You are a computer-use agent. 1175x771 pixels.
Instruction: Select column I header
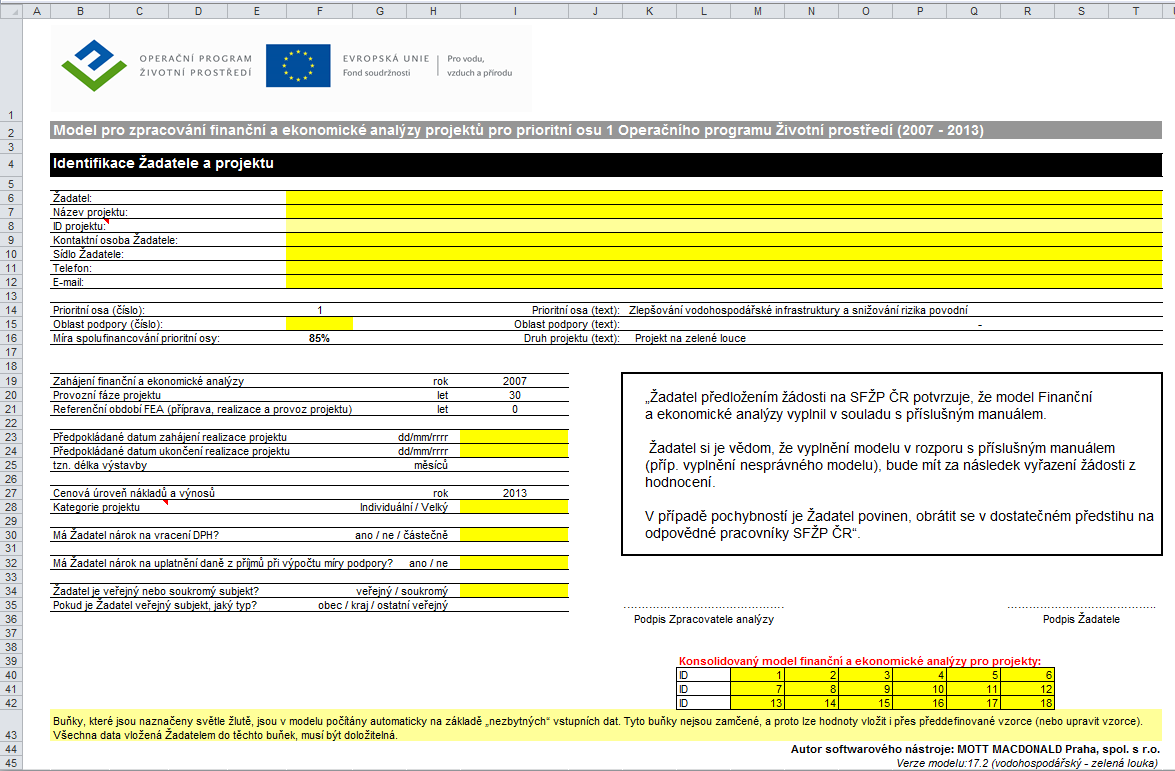click(514, 11)
